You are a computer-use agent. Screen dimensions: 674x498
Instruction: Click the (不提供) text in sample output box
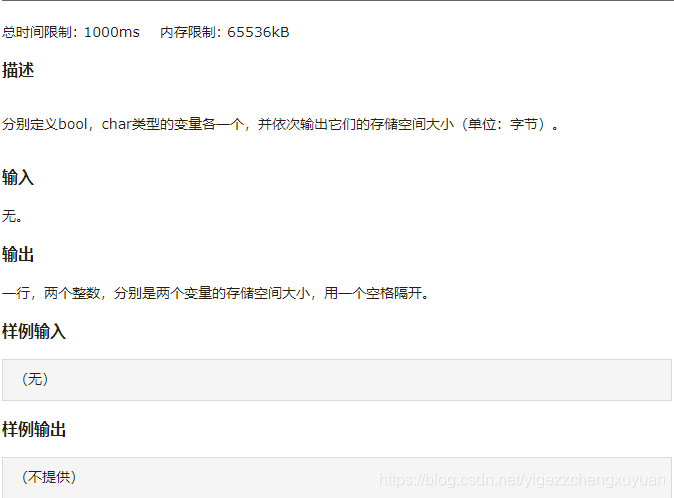[49, 477]
